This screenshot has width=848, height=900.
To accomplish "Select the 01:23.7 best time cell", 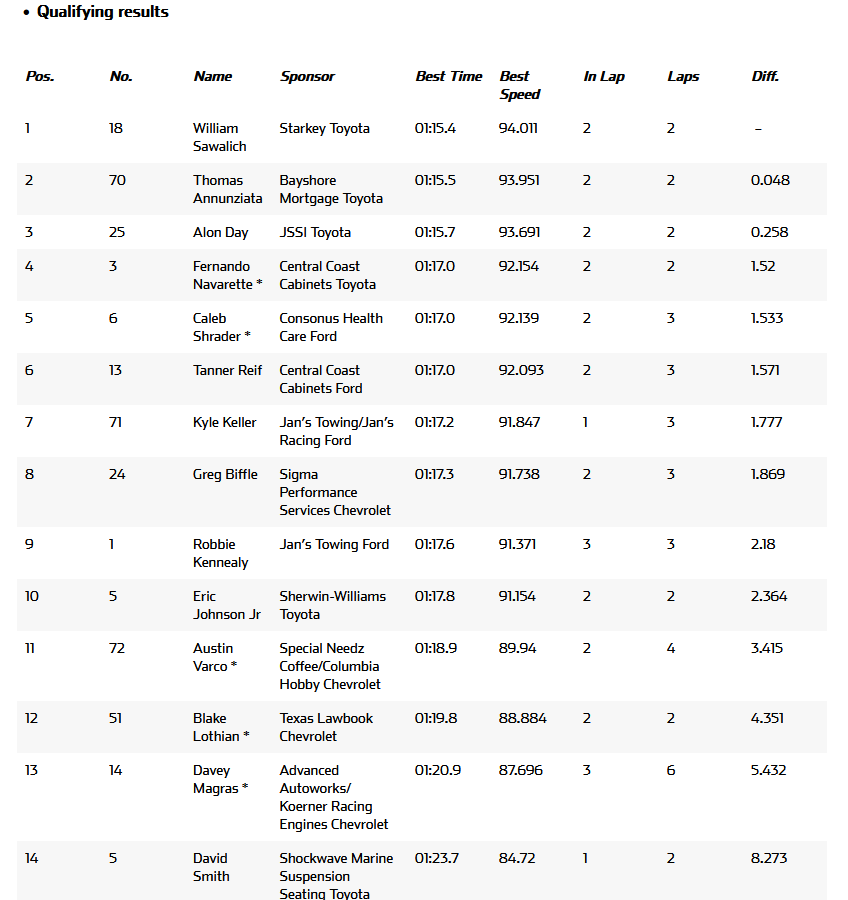I will (435, 858).
